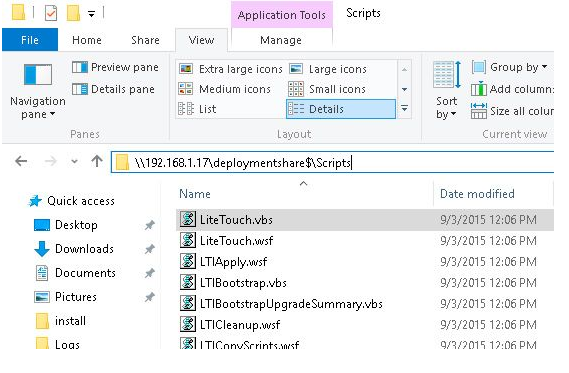
Task: Open the File menu tab
Action: (x=30, y=40)
